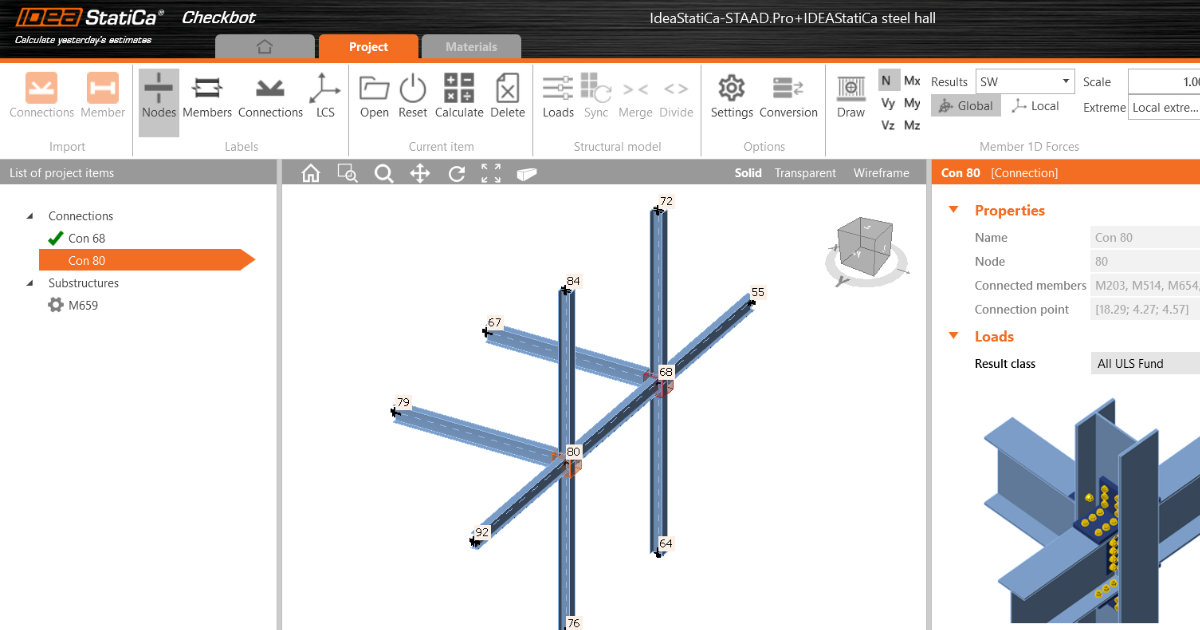The height and width of the screenshot is (630, 1200).
Task: Toggle Vz force display
Action: pos(888,125)
